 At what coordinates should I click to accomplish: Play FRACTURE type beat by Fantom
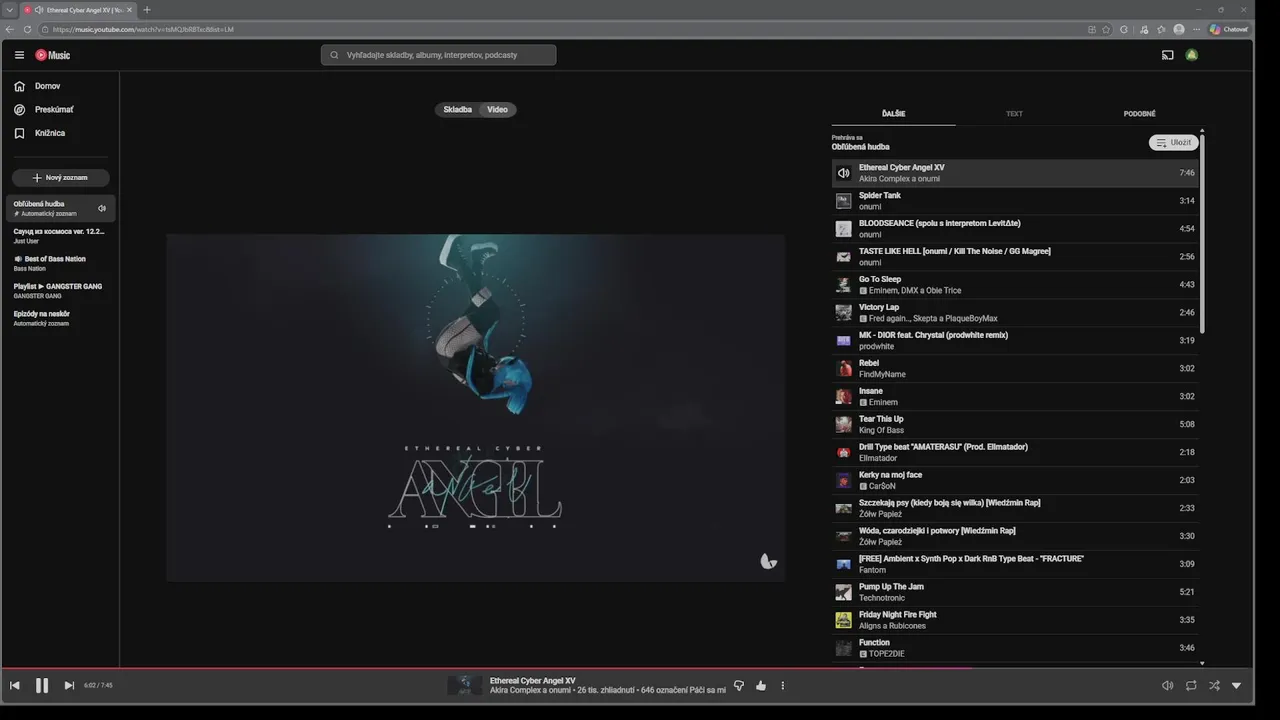(x=1015, y=565)
